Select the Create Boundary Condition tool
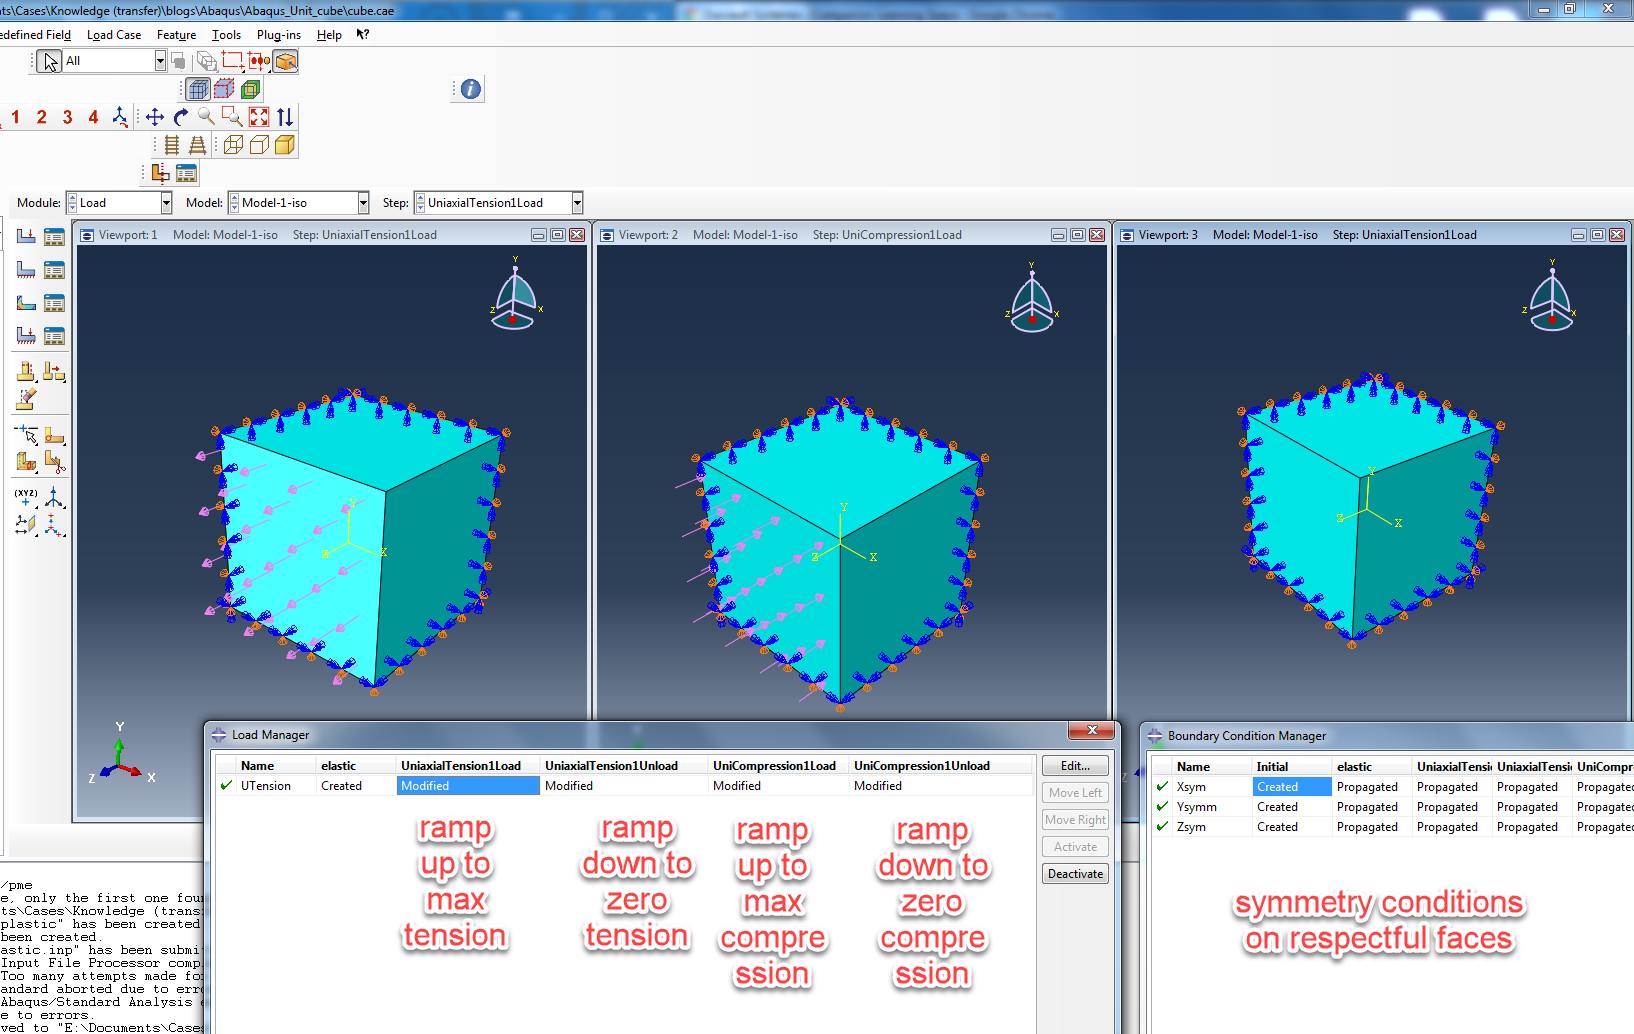1634x1034 pixels. pos(25,269)
